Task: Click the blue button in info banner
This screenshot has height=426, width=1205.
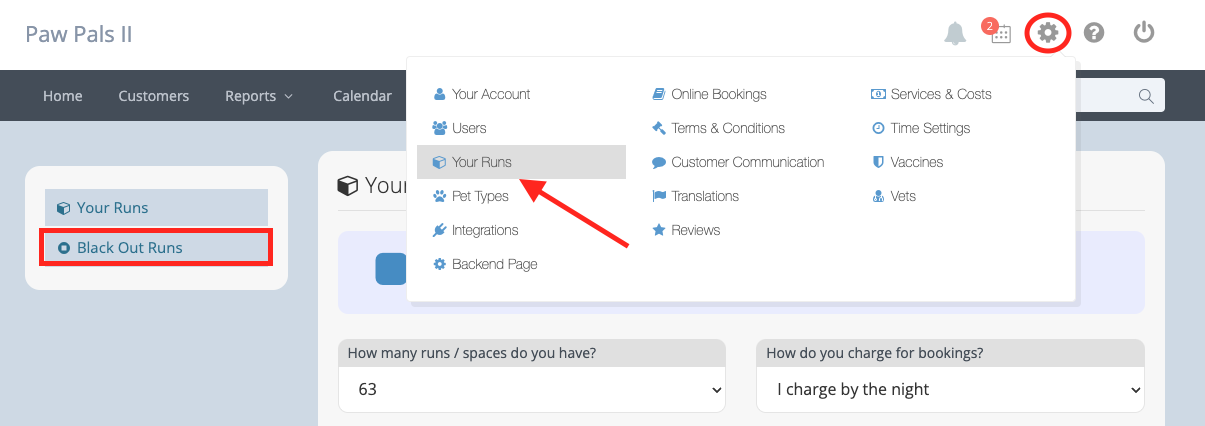Action: 391,269
